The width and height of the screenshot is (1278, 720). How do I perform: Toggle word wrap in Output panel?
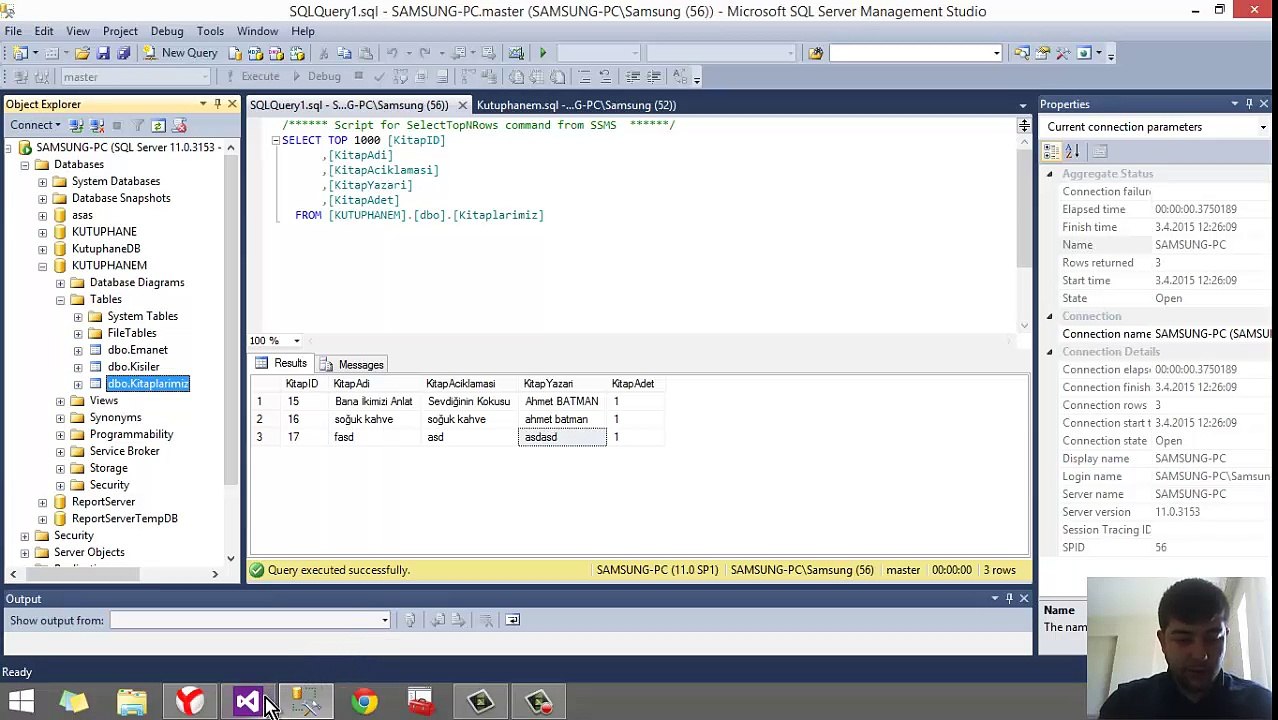pos(512,620)
